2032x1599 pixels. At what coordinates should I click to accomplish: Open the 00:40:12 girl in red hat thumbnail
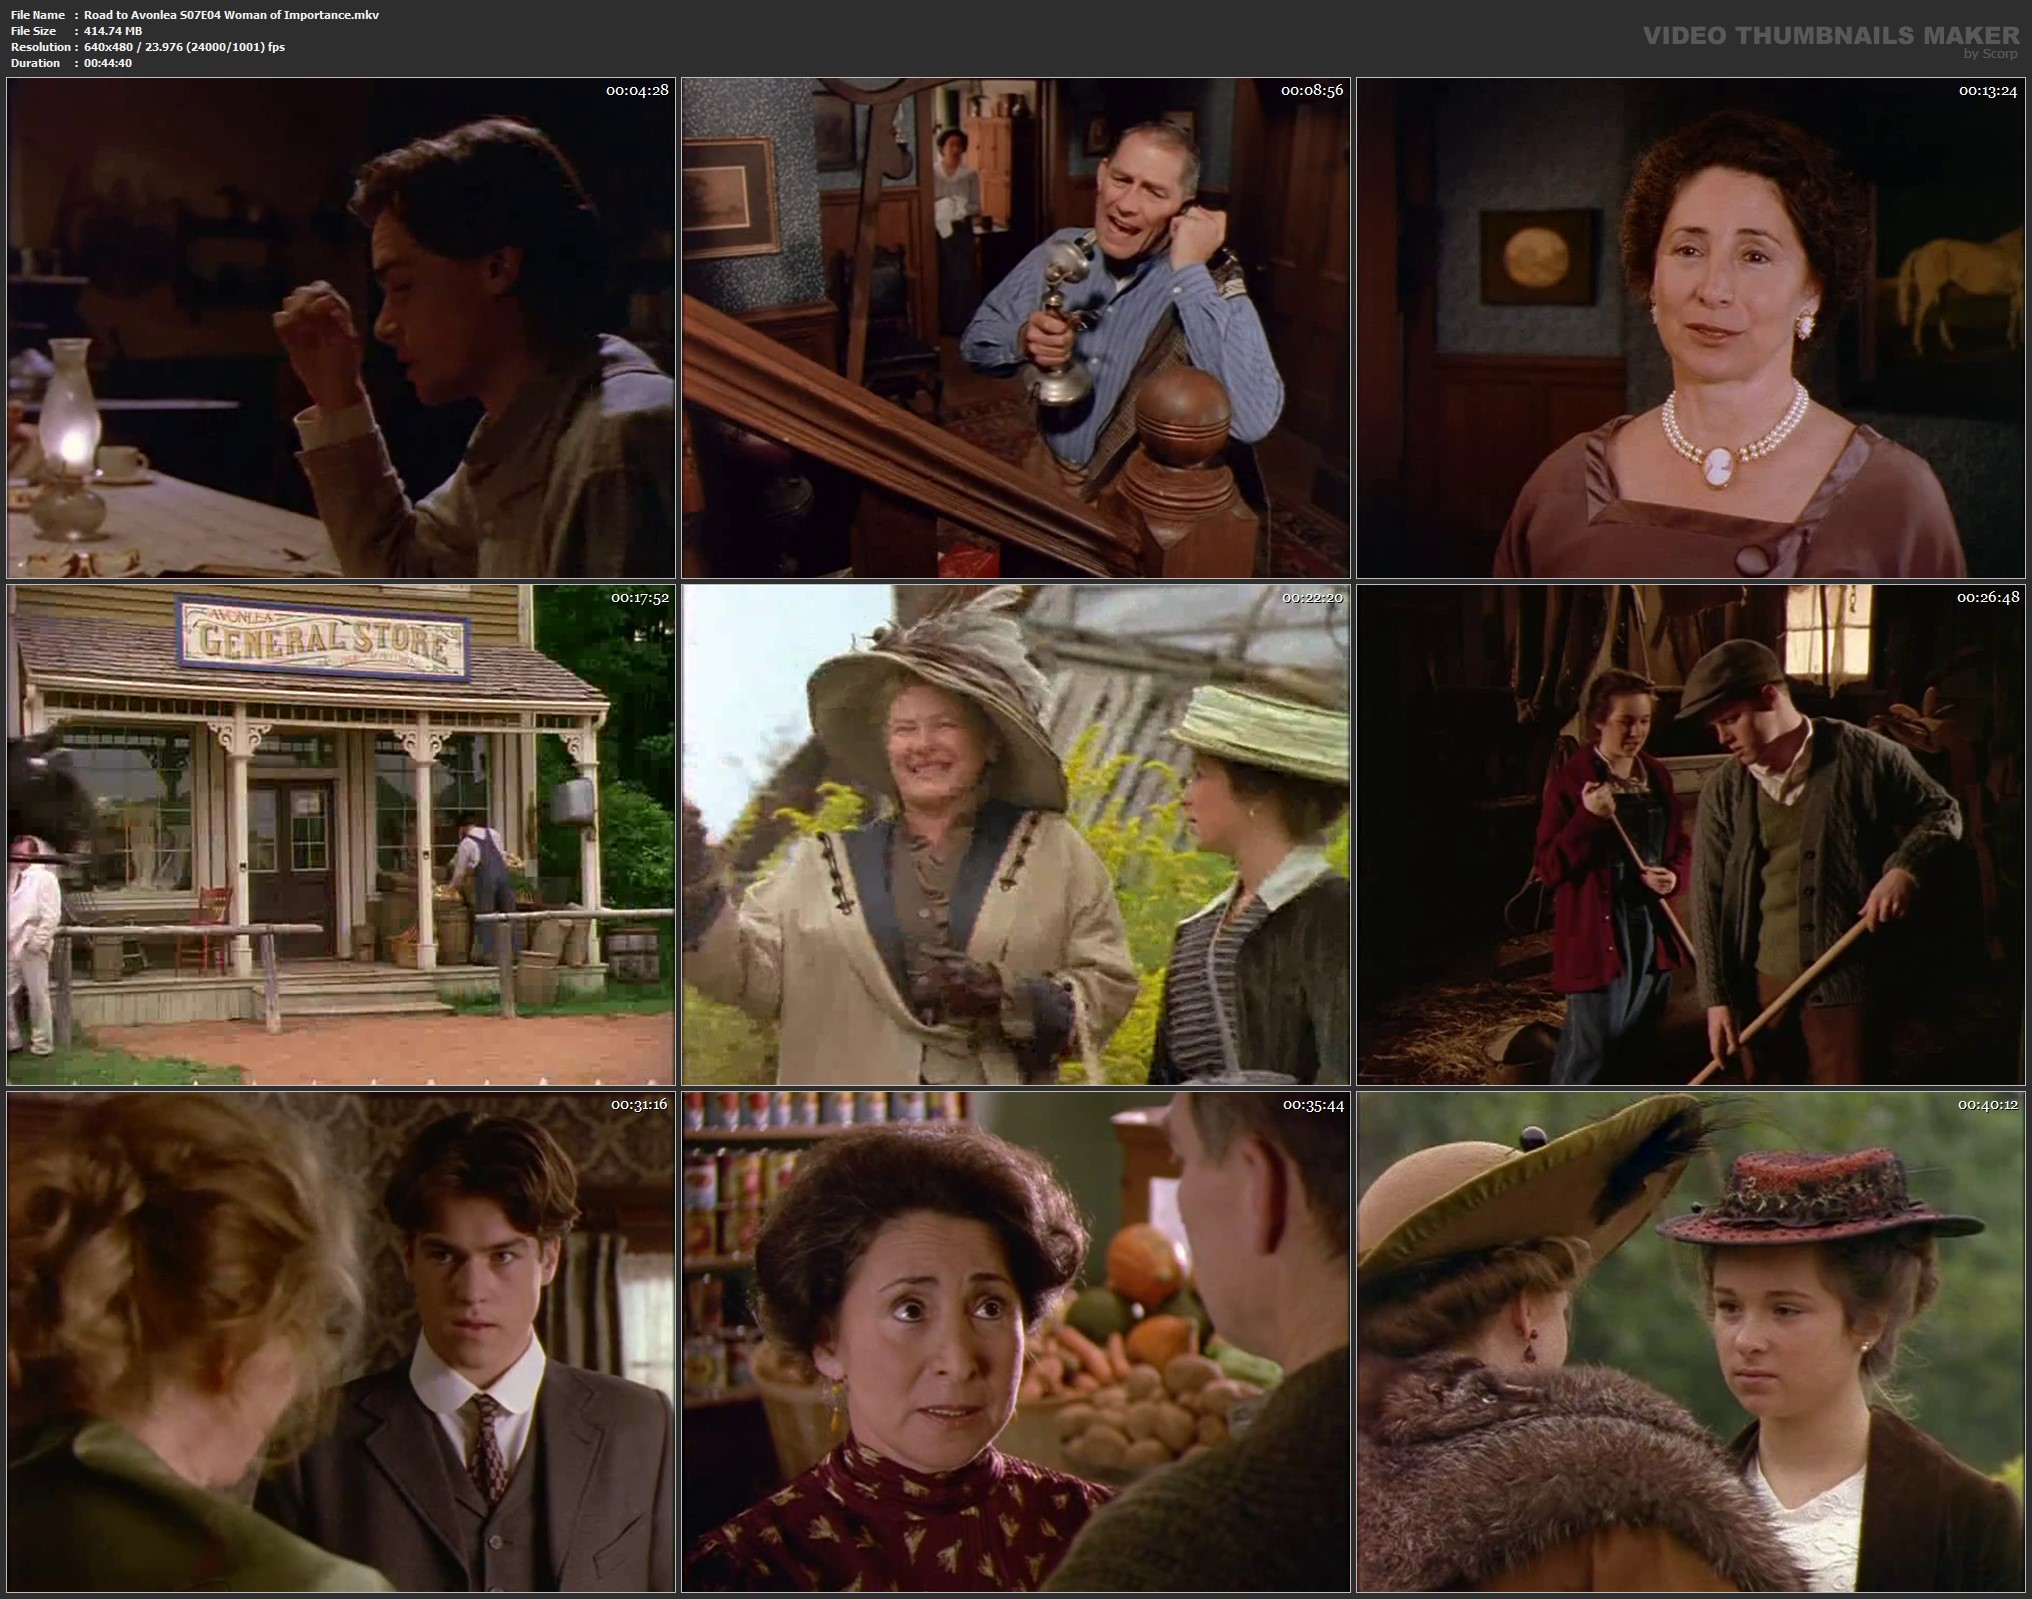(x=1691, y=1342)
